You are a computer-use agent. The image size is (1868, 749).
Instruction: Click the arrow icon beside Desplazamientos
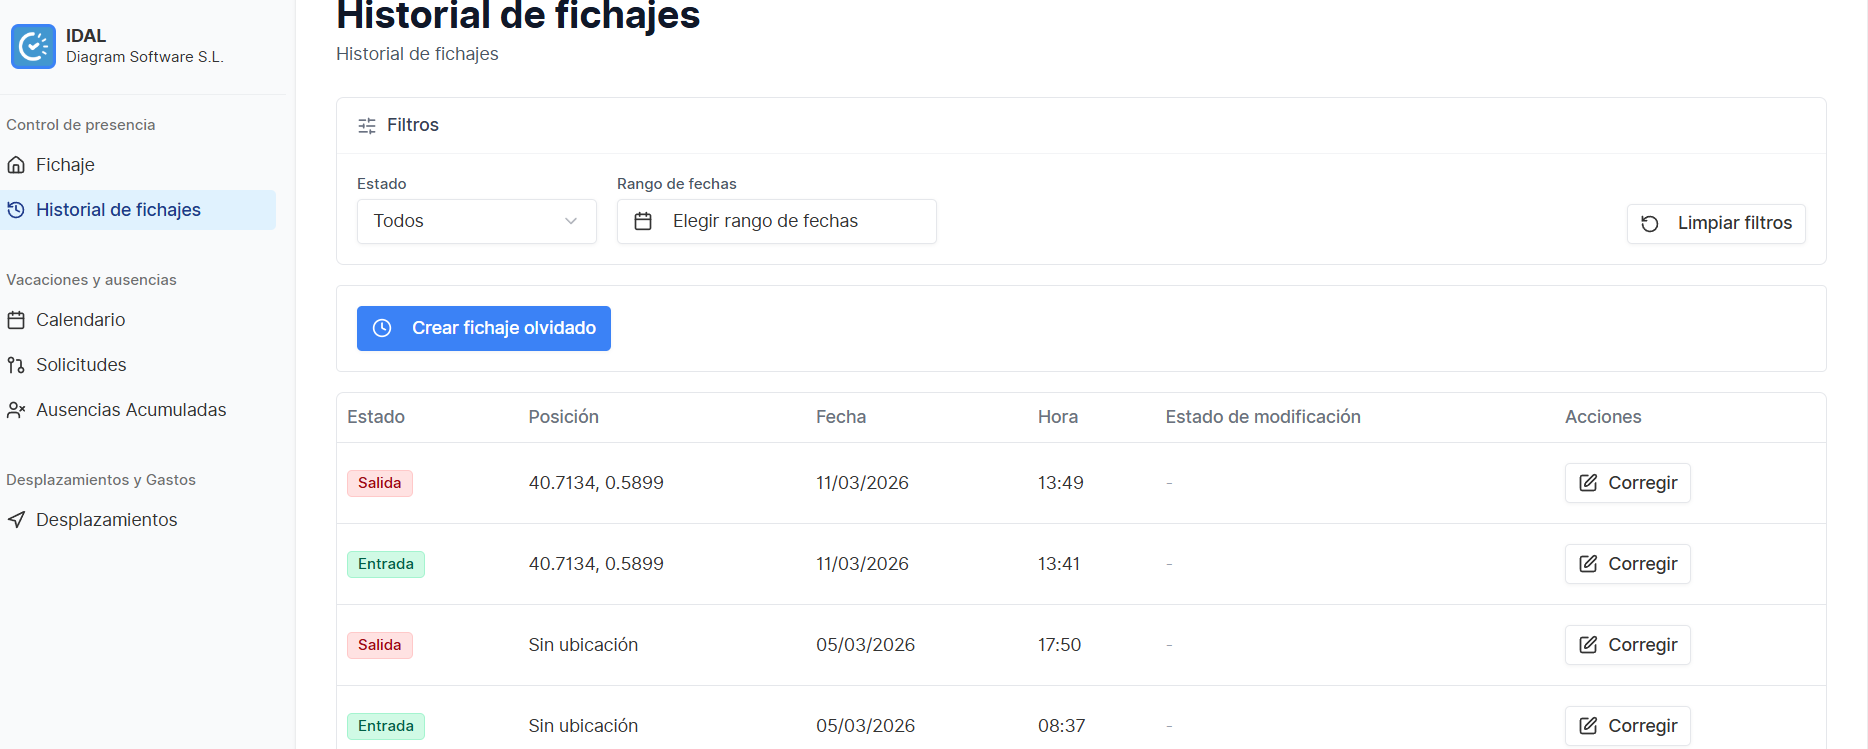[16, 520]
